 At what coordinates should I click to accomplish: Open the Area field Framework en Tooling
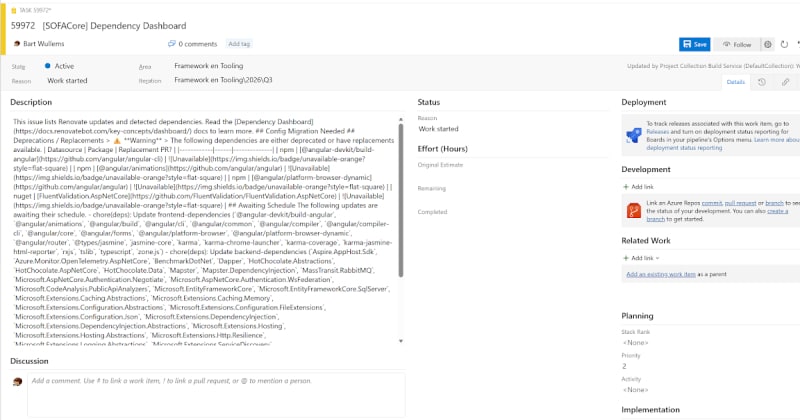[x=209, y=66]
